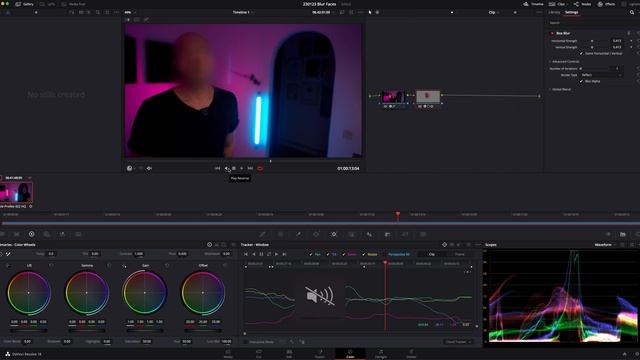Toggle the Effects panel in top bar

(x=607, y=4)
